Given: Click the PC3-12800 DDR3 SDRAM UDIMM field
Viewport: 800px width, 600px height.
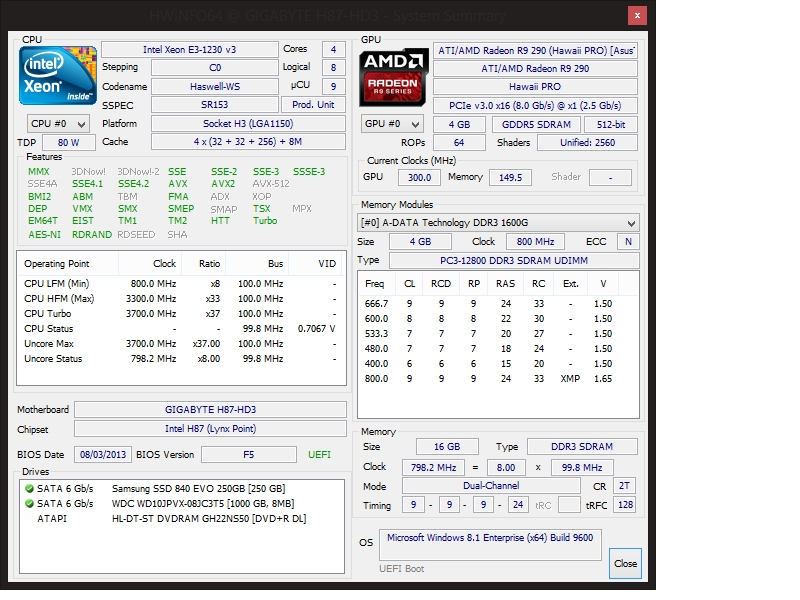Looking at the screenshot, I should point(514,261).
